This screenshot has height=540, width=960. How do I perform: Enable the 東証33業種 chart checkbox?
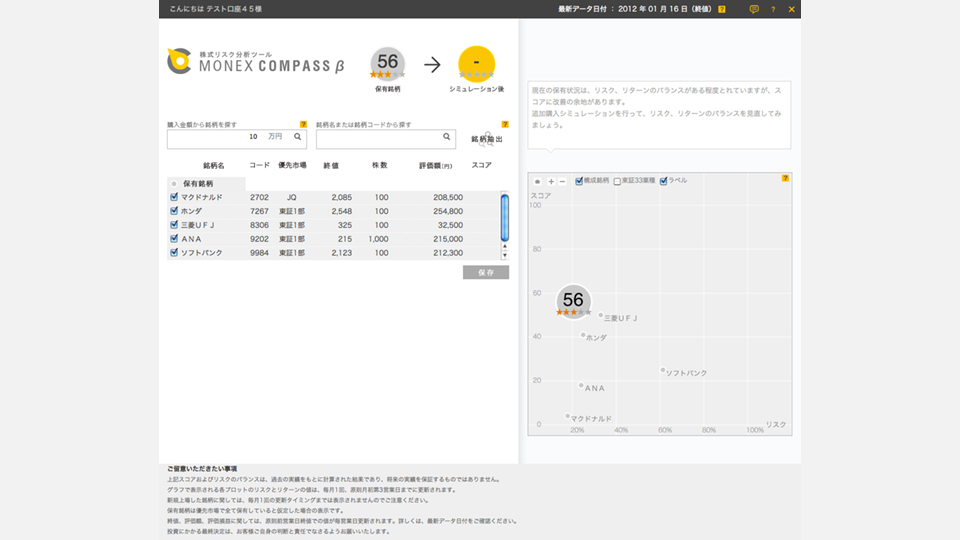617,181
